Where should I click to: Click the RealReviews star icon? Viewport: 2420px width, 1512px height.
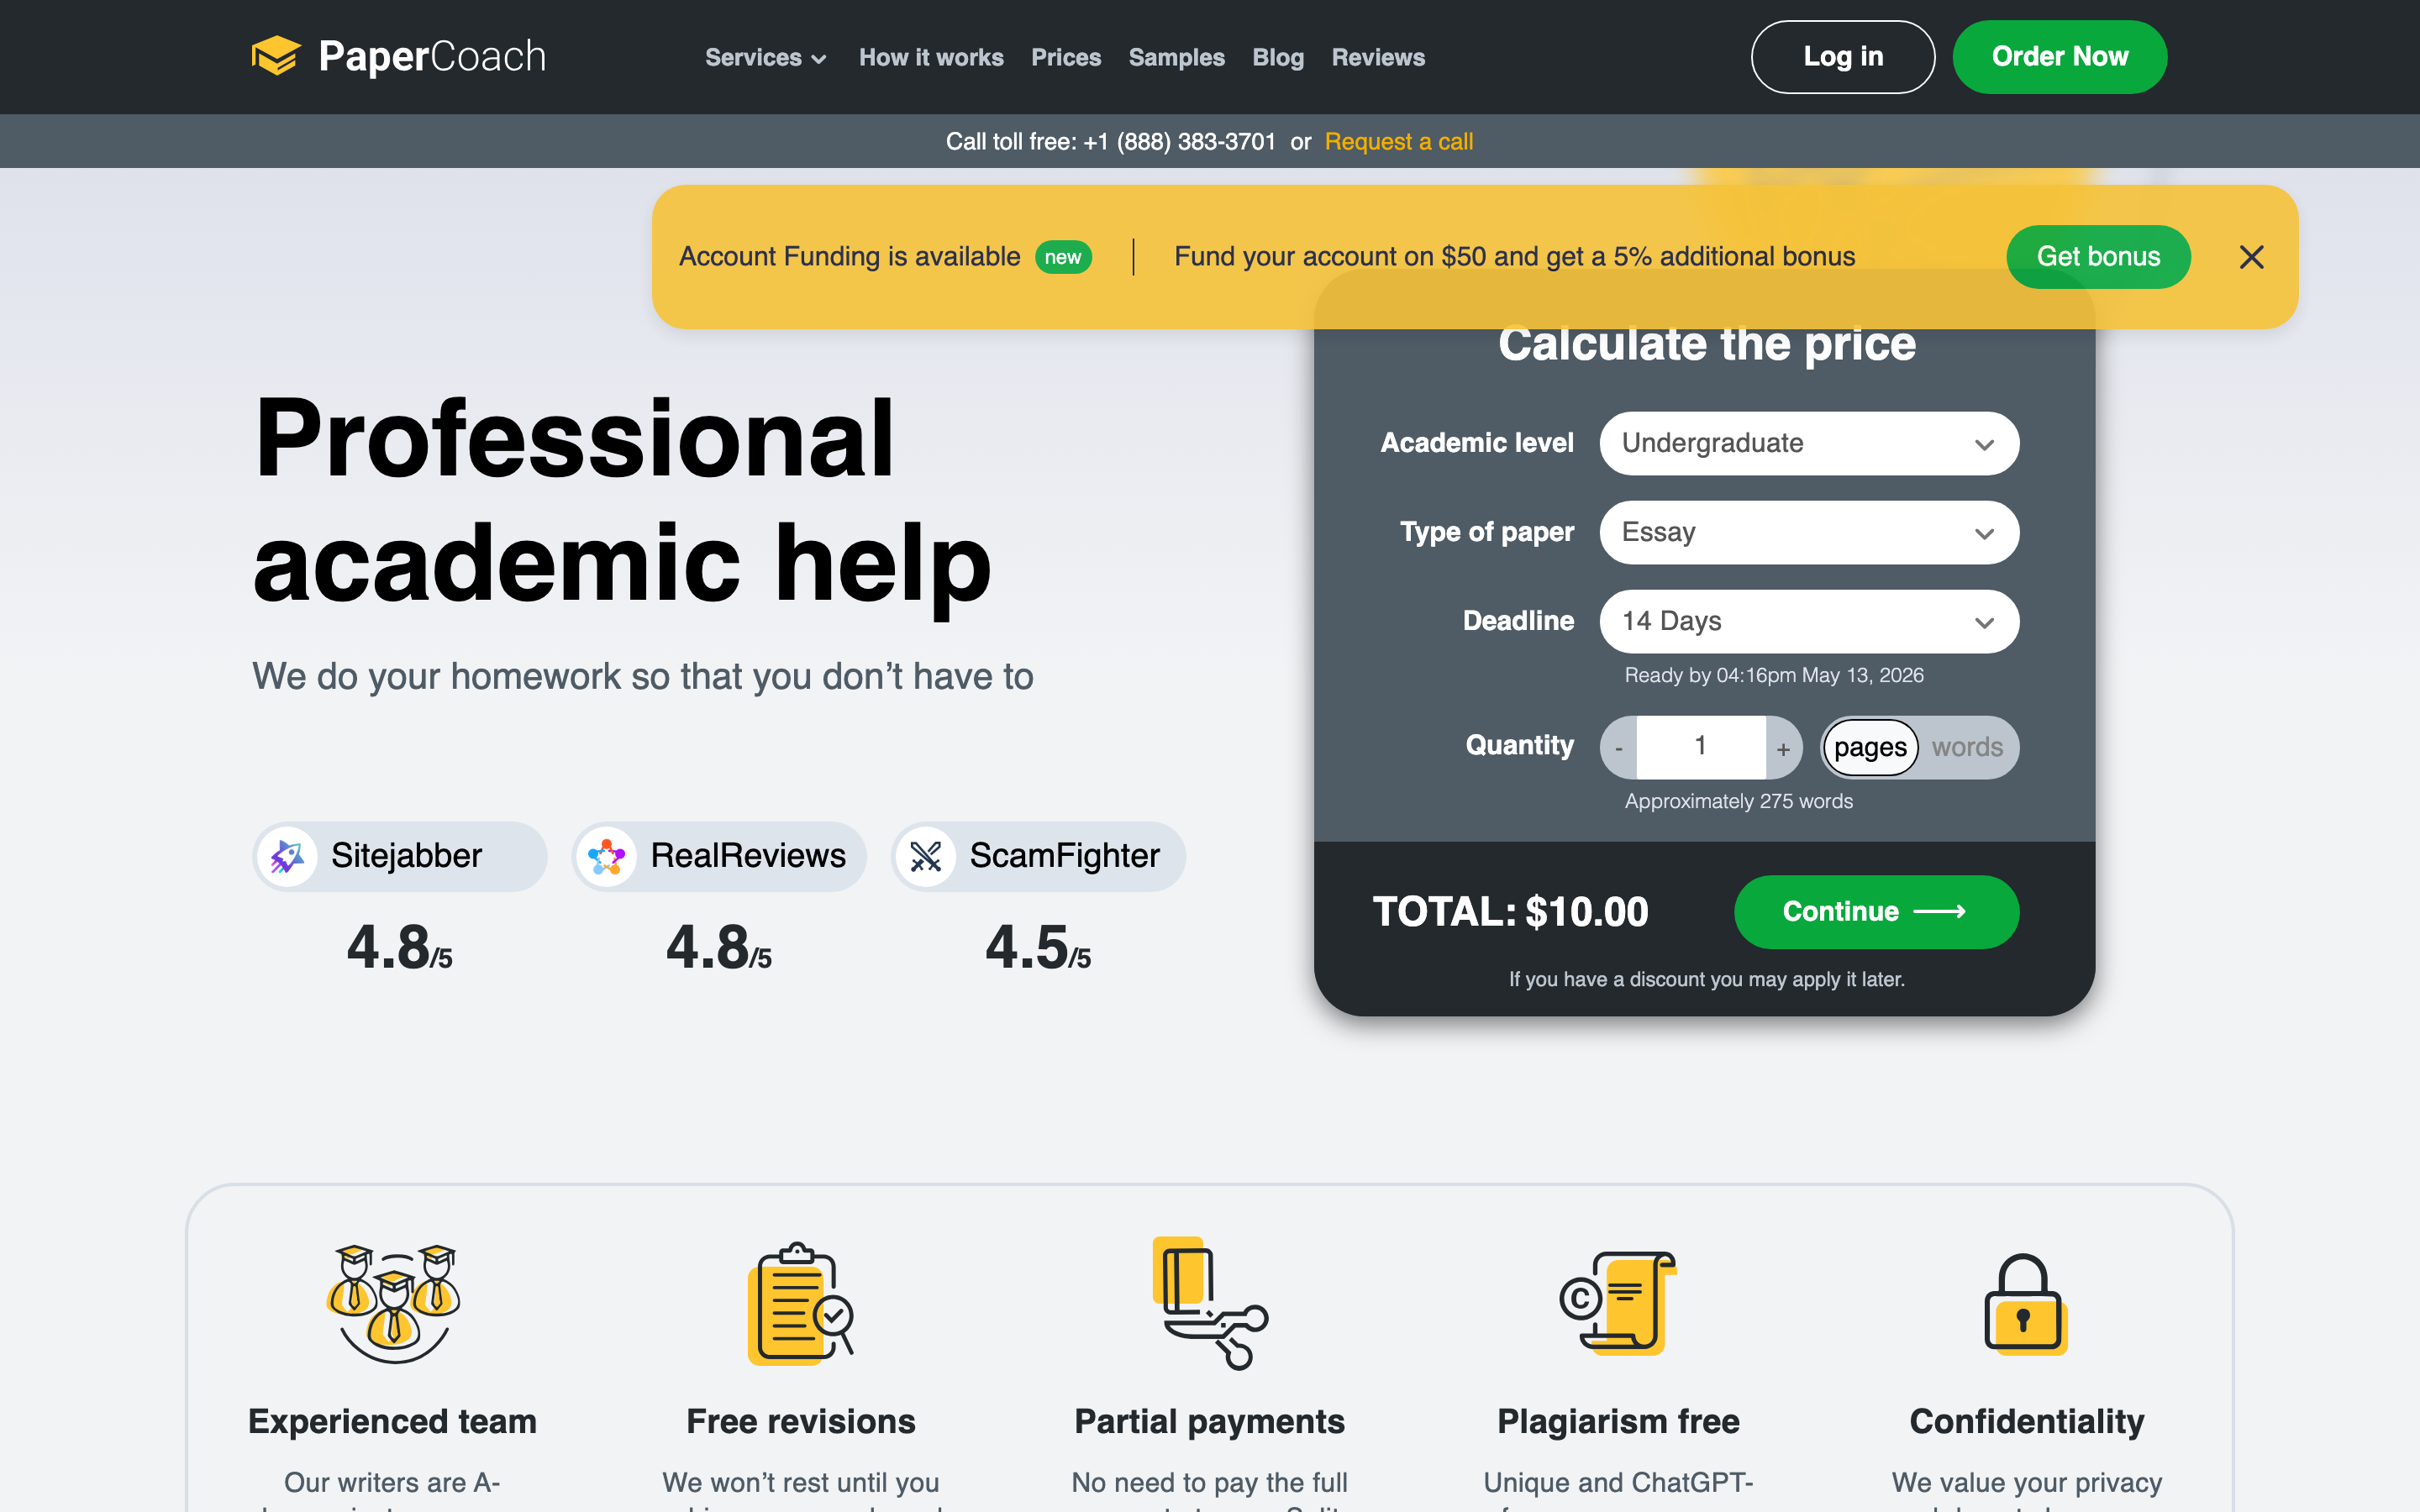pyautogui.click(x=606, y=856)
